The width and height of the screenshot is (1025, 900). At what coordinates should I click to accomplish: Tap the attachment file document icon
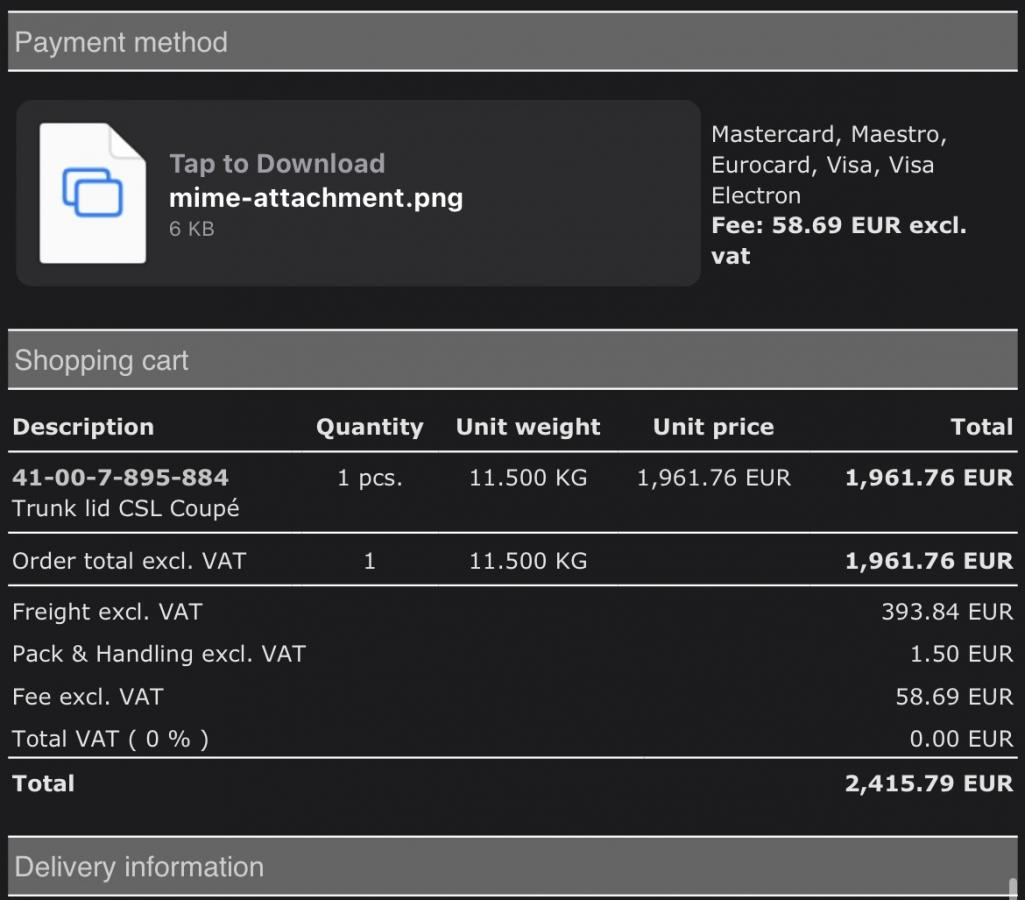tap(92, 193)
